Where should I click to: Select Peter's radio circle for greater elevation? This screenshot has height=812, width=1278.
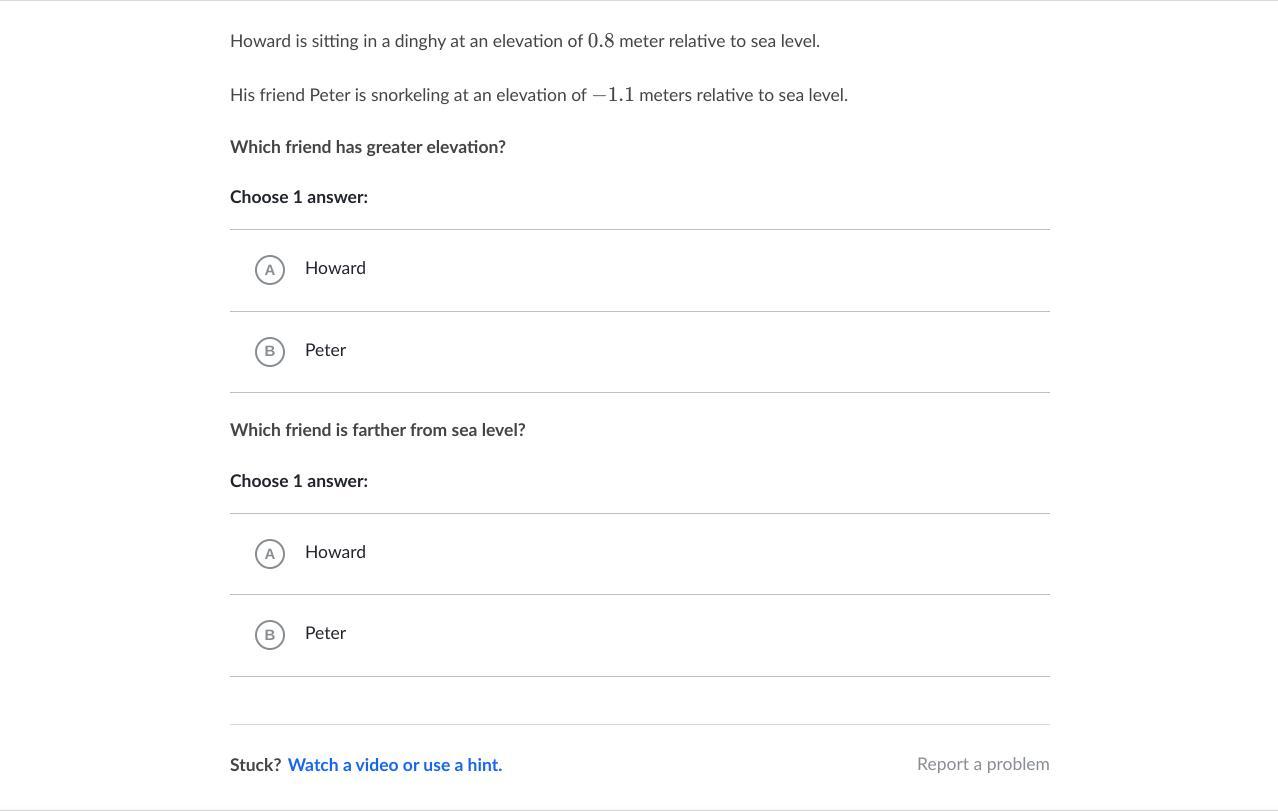tap(270, 351)
